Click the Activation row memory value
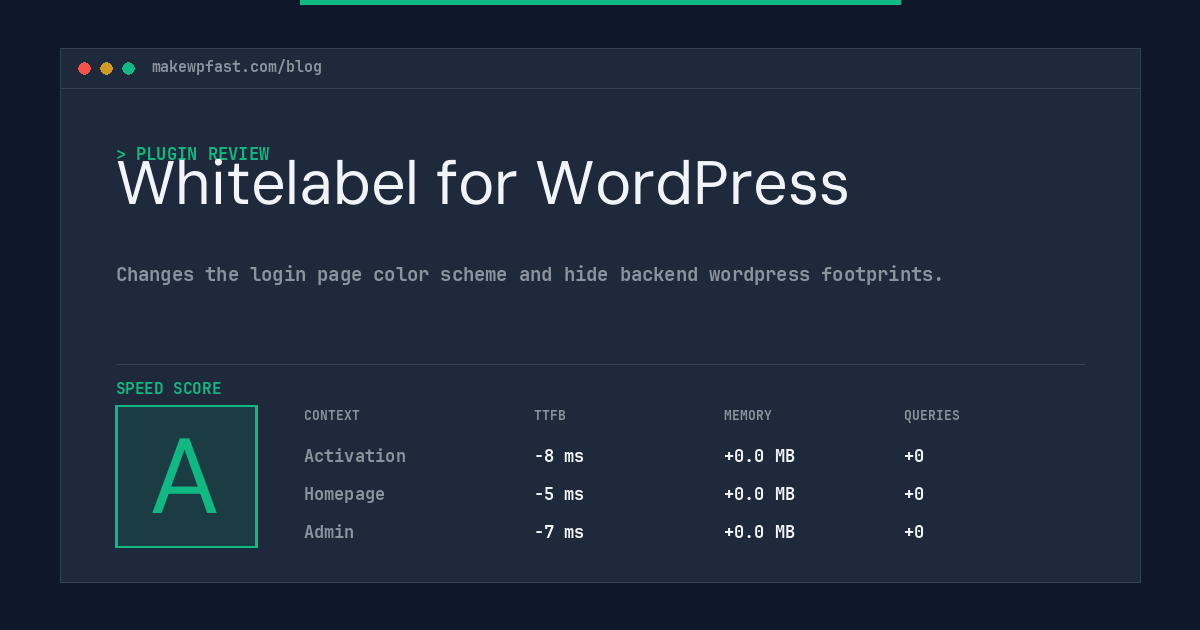Screen dimensions: 1200x630 [x=759, y=456]
